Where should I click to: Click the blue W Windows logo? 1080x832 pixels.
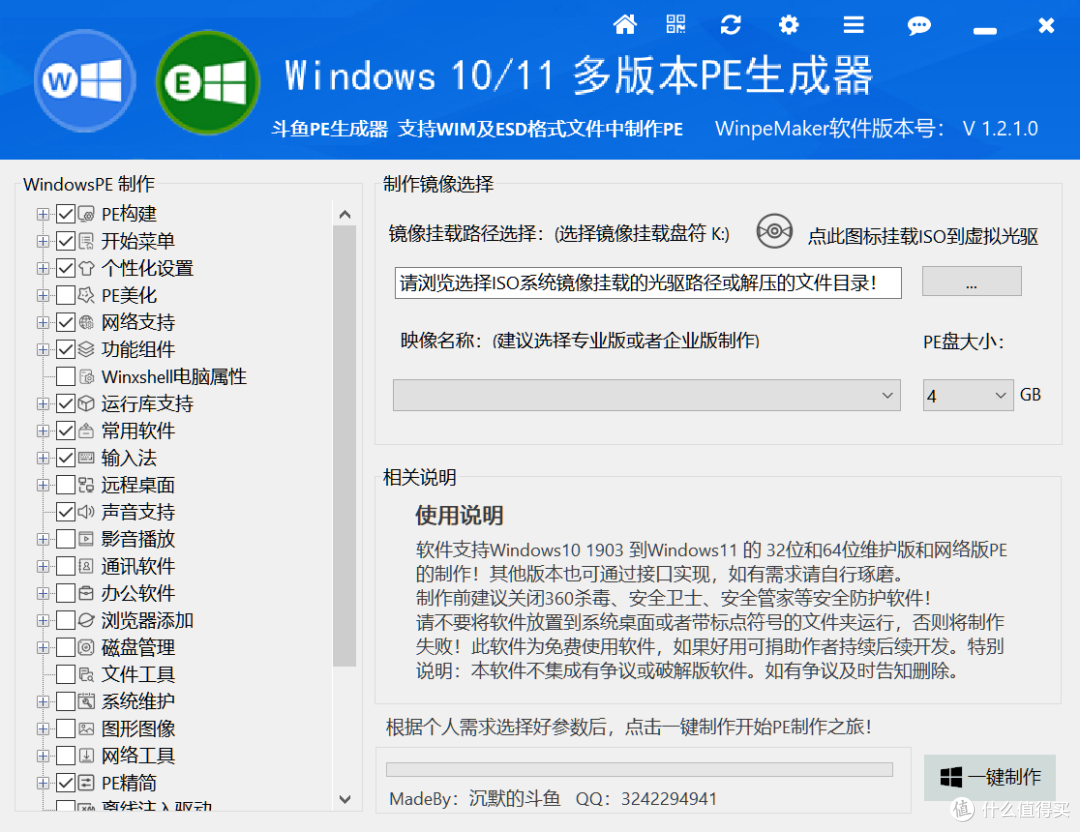(84, 81)
